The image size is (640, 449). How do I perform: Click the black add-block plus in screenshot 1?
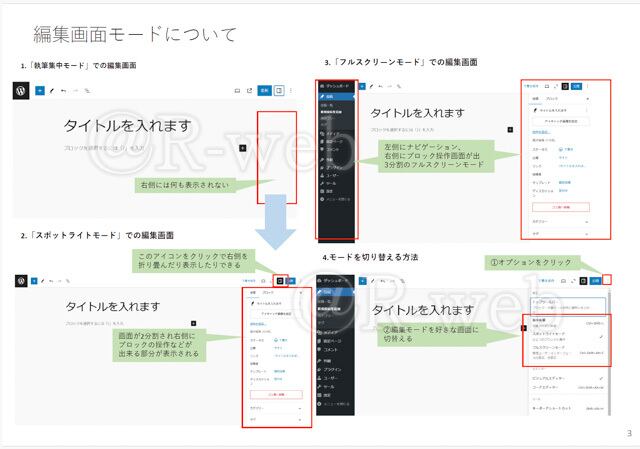(242, 148)
